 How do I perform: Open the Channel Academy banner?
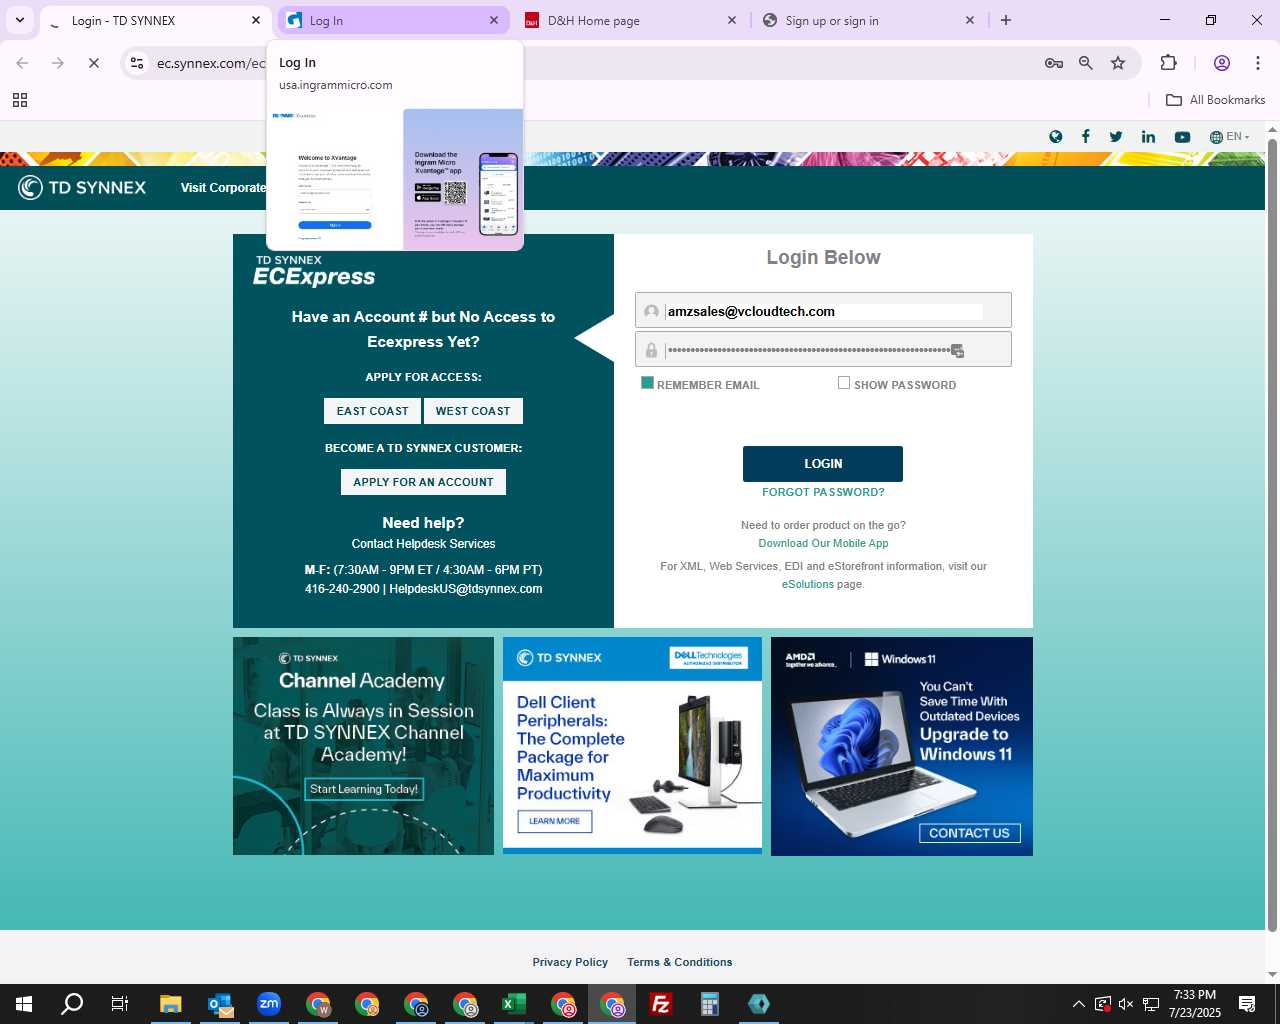(363, 746)
